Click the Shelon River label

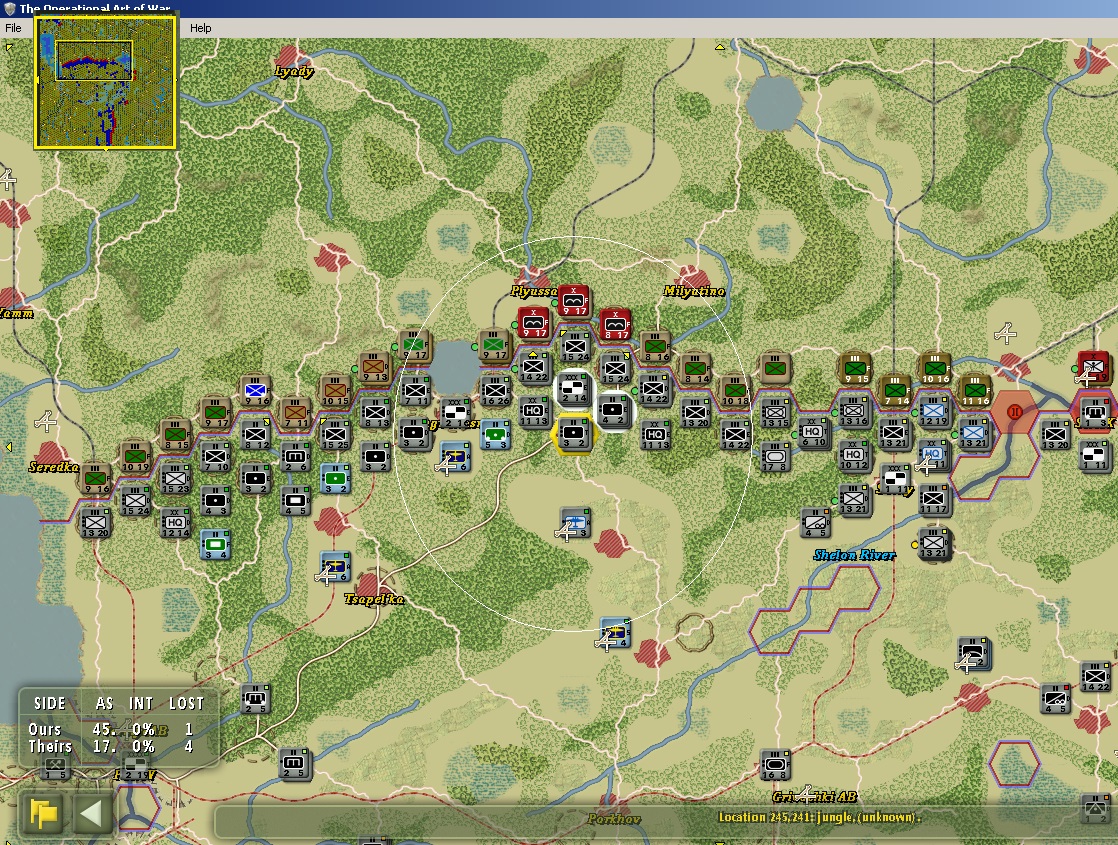tap(854, 554)
